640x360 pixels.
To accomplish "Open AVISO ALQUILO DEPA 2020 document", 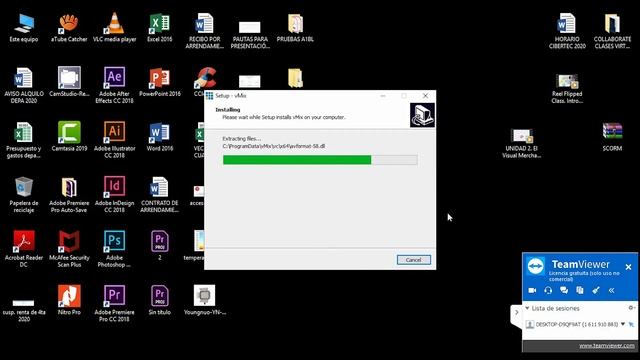I will (x=24, y=86).
